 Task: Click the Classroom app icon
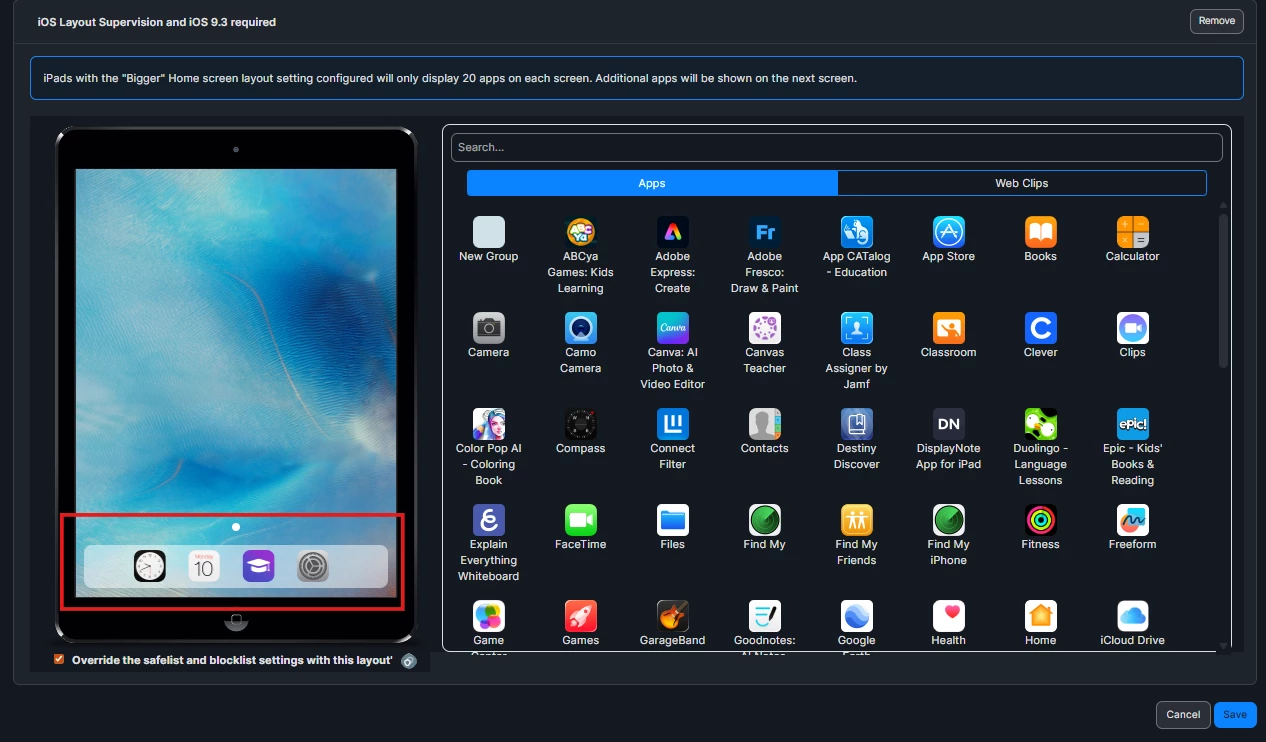pos(948,328)
